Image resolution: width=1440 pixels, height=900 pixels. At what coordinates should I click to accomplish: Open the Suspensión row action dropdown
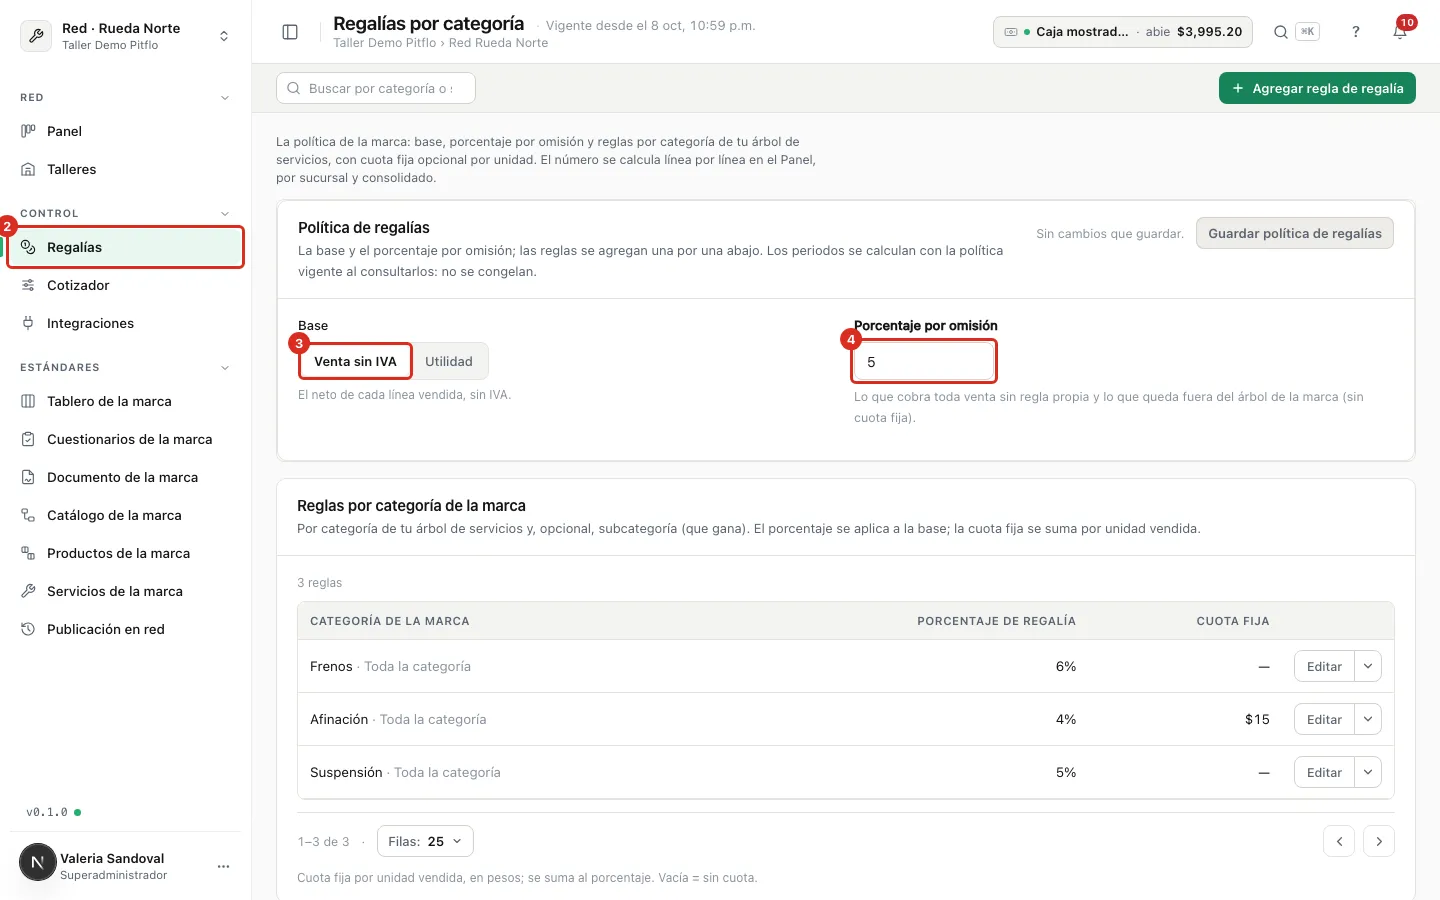[x=1368, y=772]
